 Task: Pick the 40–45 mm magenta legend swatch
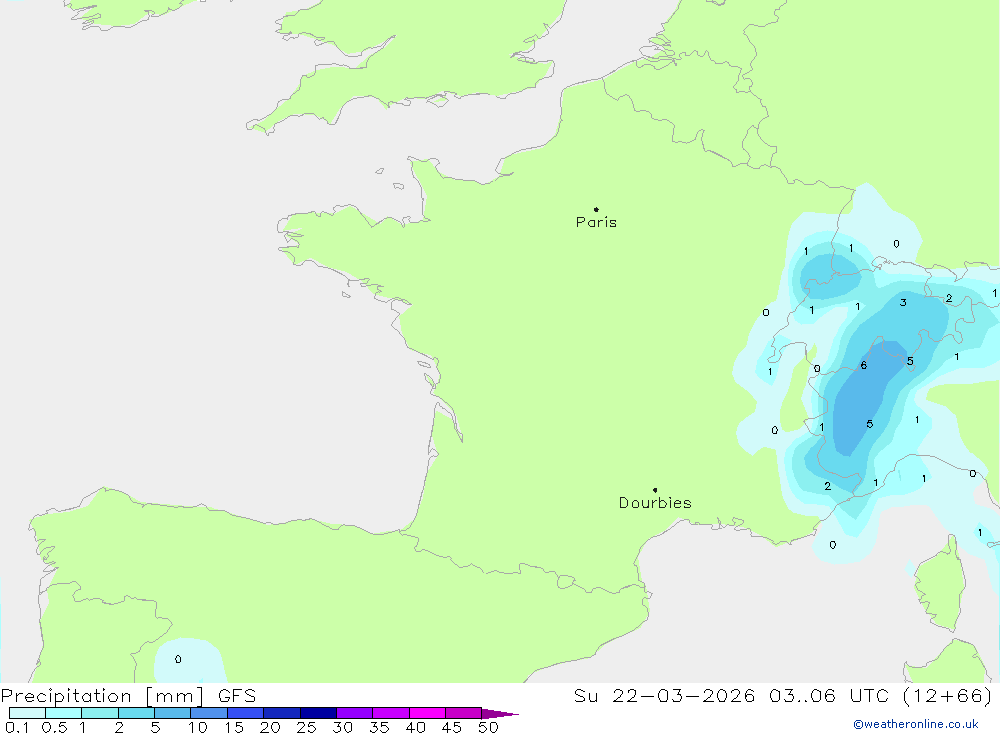[427, 713]
